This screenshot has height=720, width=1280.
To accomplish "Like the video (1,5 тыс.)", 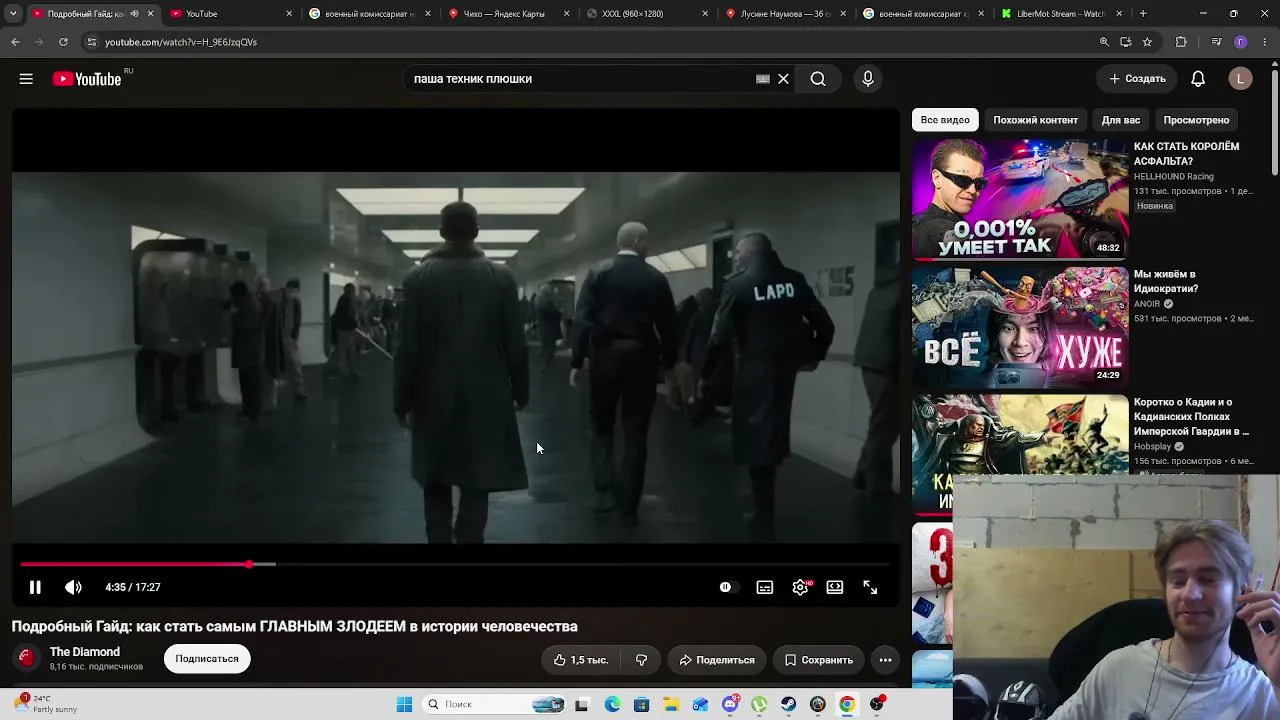I will pyautogui.click(x=581, y=660).
